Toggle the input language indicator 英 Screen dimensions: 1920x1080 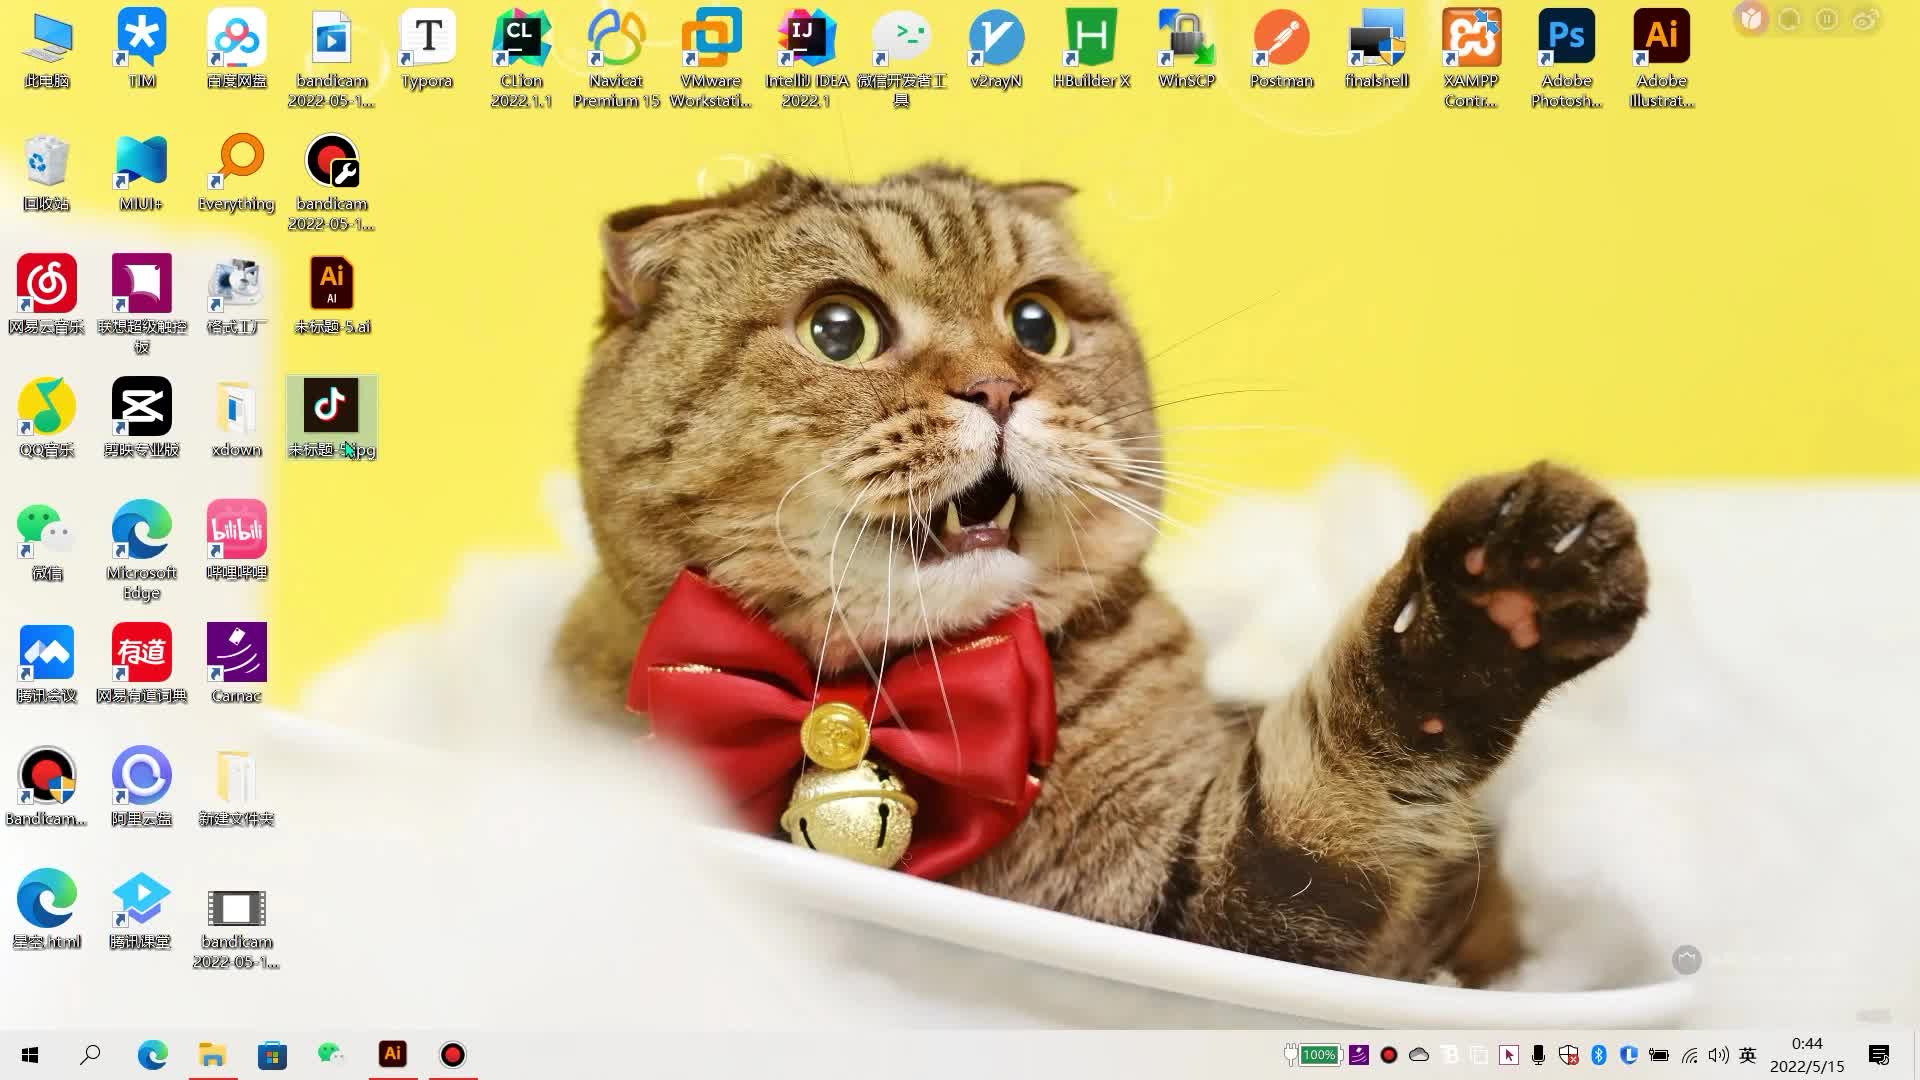(1748, 1055)
